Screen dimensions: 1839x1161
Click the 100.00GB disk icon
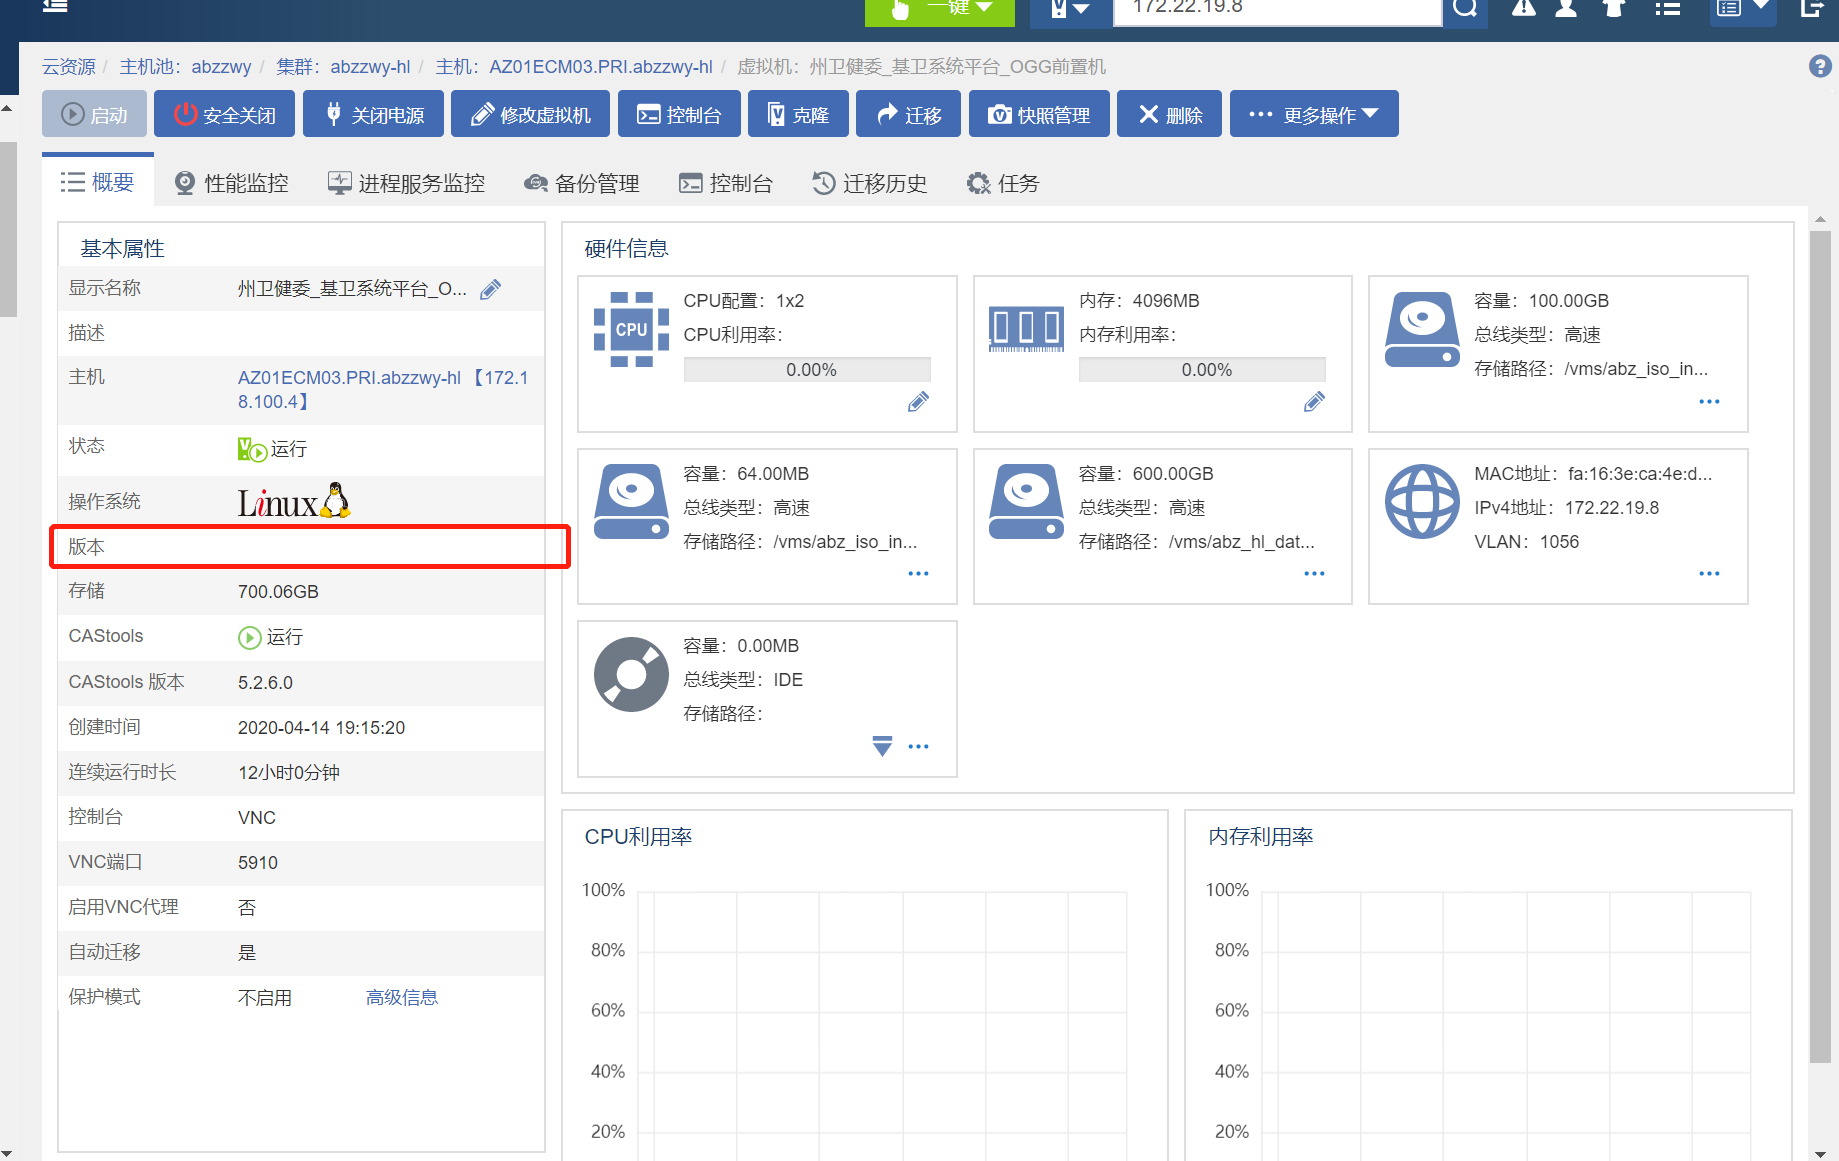1422,329
